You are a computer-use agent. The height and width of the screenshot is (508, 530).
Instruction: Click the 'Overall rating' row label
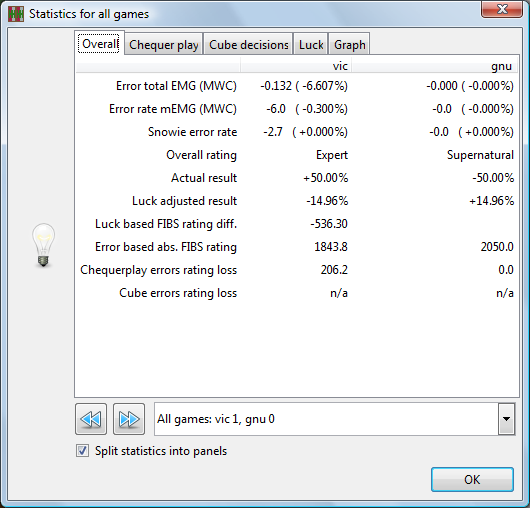[201, 155]
